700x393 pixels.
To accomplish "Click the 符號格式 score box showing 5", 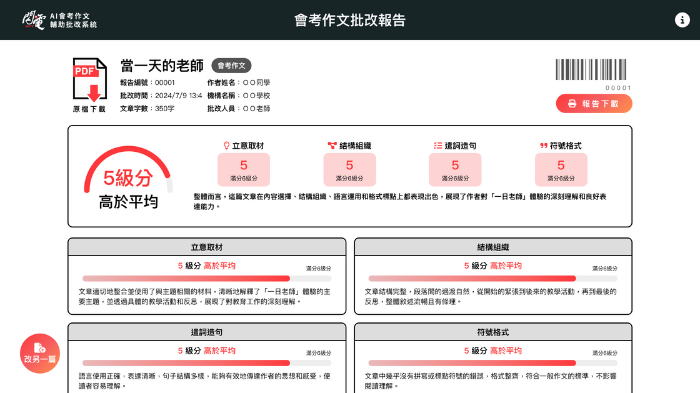I will [561, 170].
